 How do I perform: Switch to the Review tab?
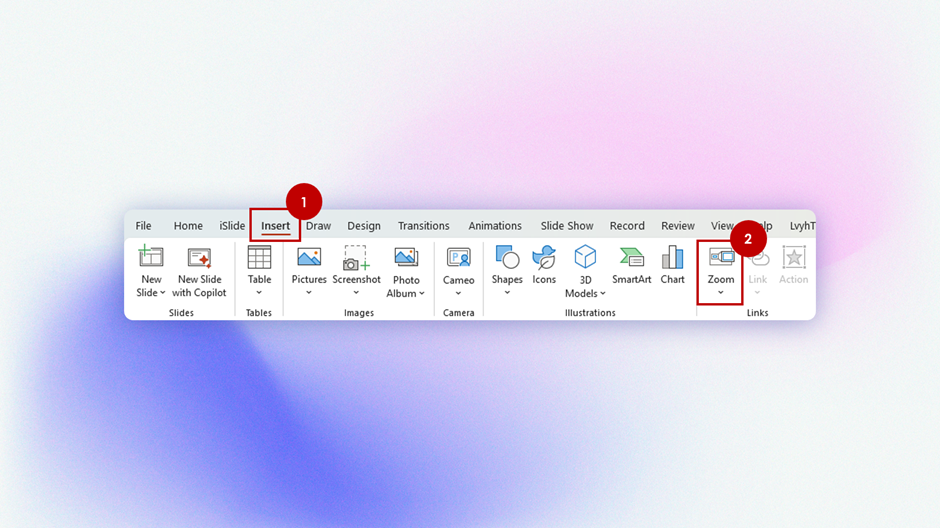pos(678,226)
